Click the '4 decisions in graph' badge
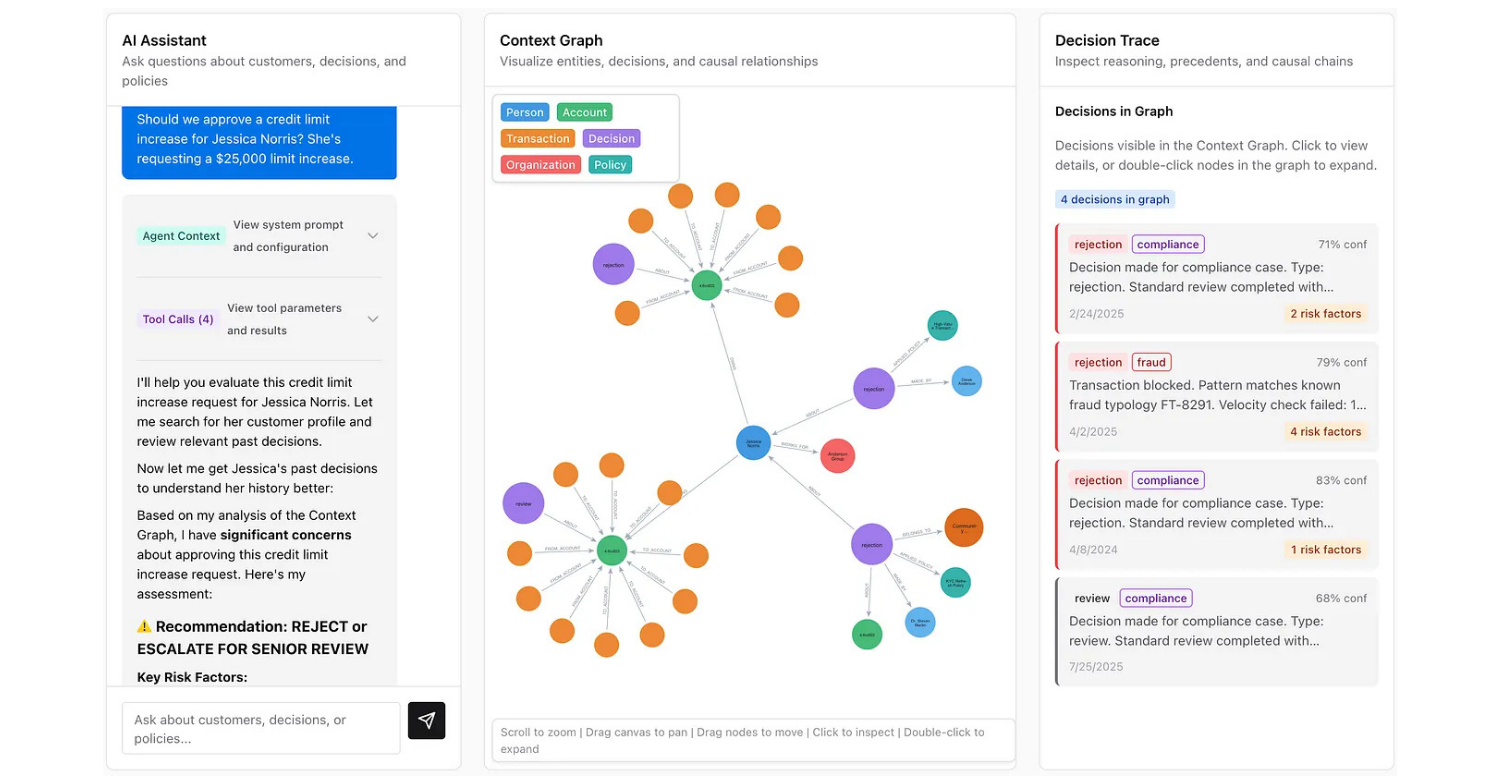Screen dimensions: 1500x784 click(x=1115, y=199)
